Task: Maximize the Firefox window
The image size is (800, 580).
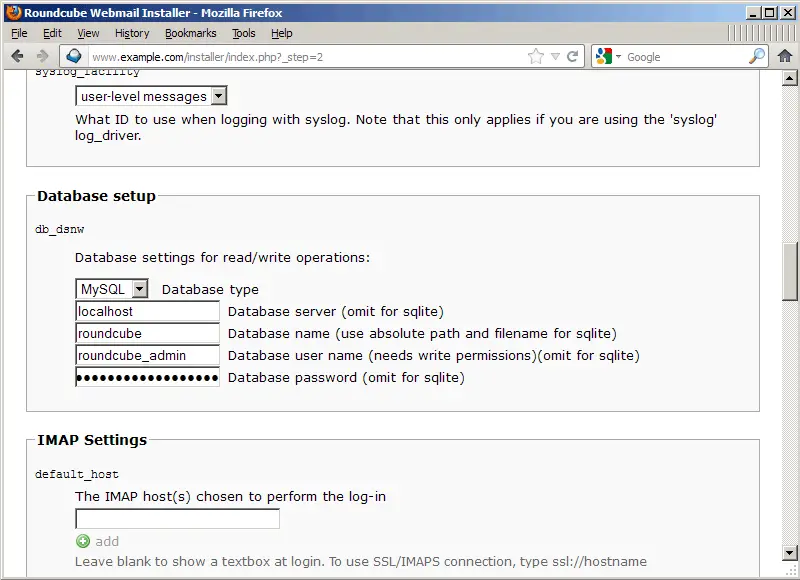Action: point(770,12)
